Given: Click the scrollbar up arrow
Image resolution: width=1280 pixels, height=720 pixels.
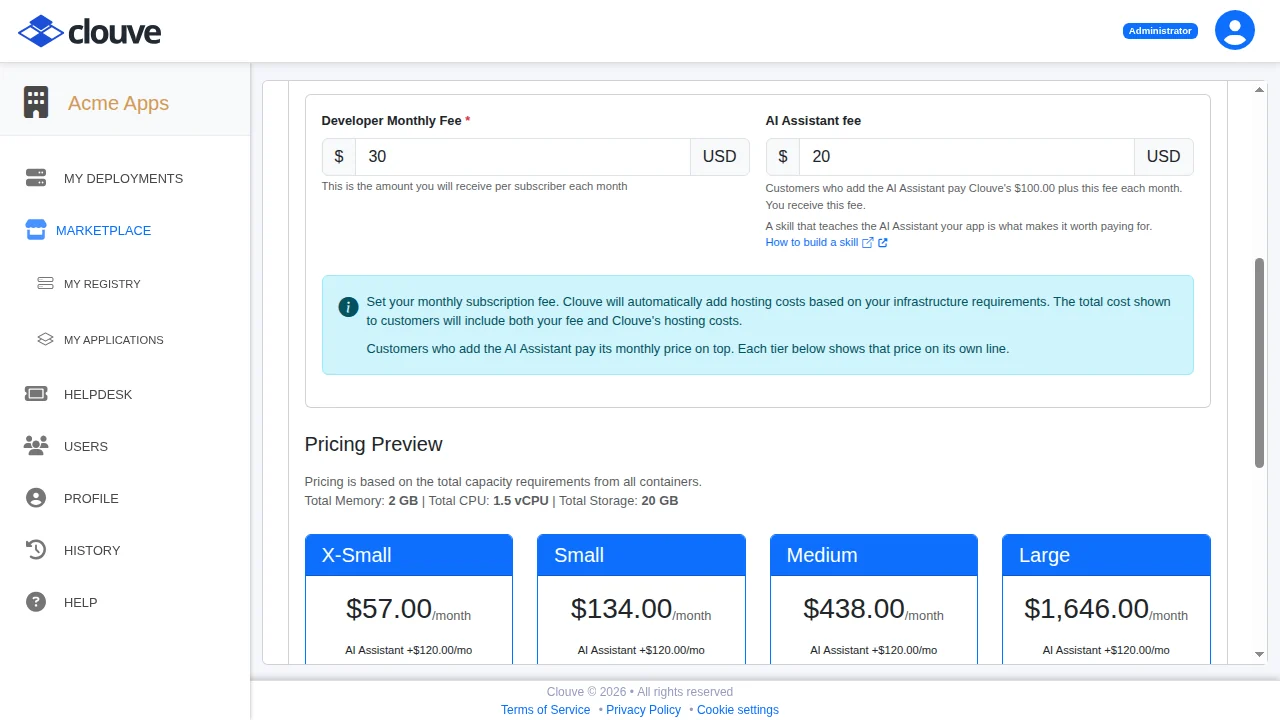Looking at the screenshot, I should point(1259,90).
